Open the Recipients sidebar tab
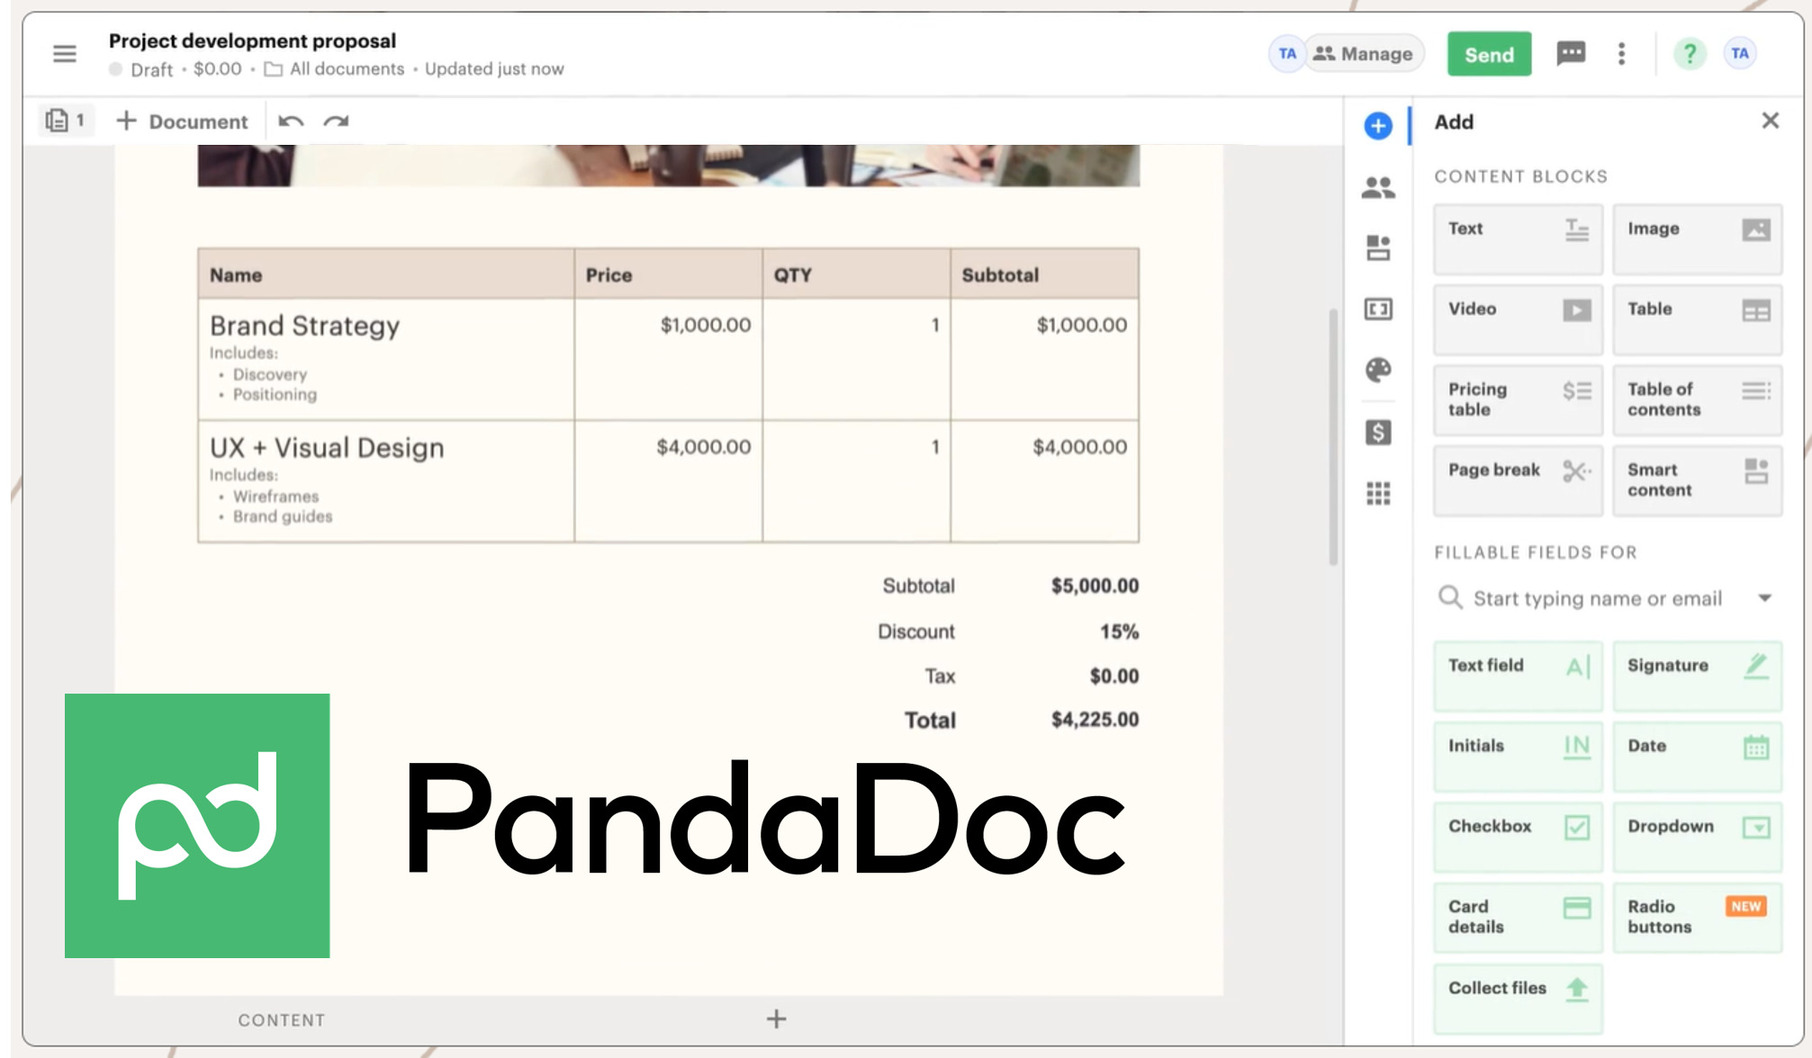 (1378, 187)
